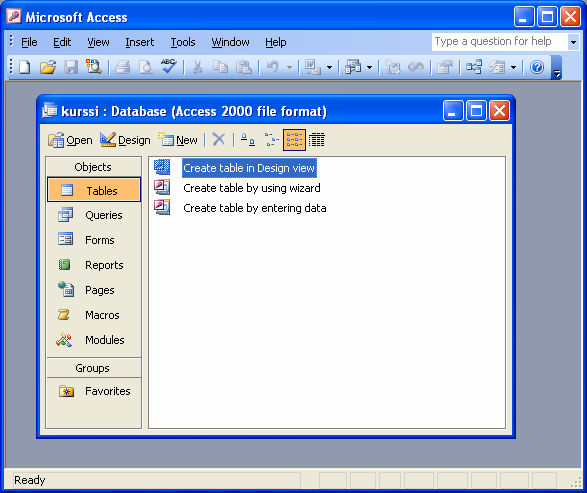Click the OfficeLinks toolbar icon

pyautogui.click(x=313, y=67)
